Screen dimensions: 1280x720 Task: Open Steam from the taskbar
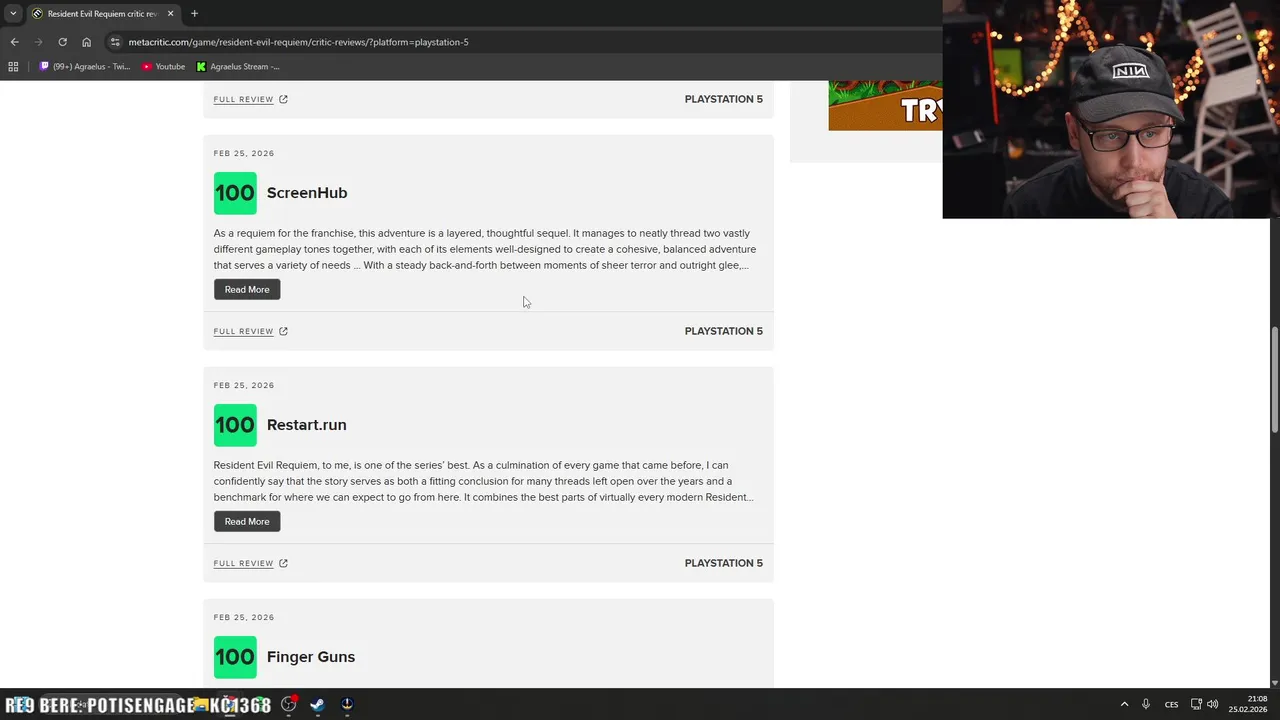pos(317,704)
